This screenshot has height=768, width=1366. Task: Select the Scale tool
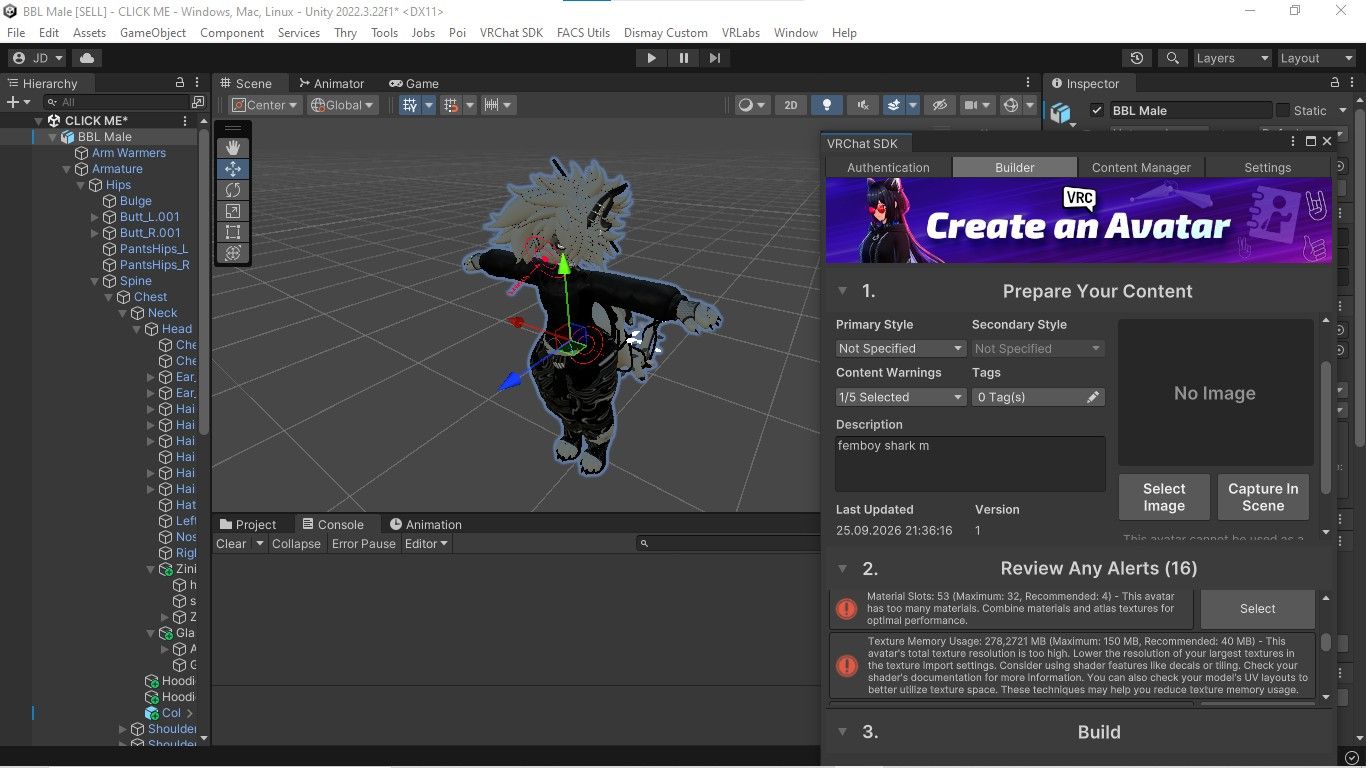pos(233,211)
